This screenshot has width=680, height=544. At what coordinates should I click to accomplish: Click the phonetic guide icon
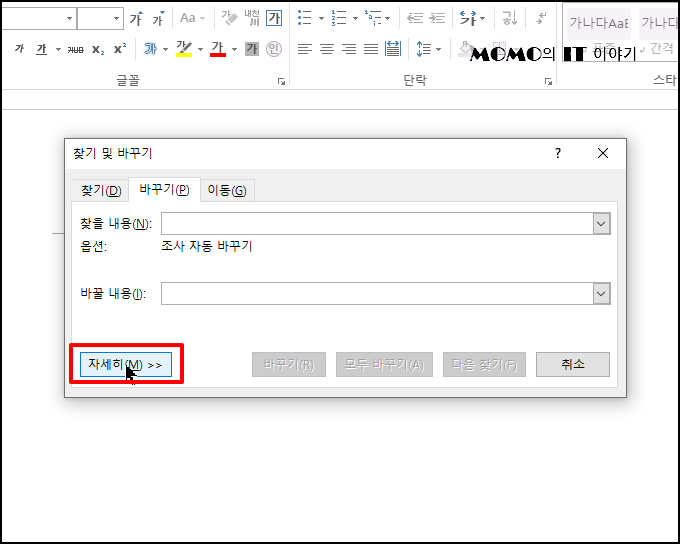[x=252, y=18]
